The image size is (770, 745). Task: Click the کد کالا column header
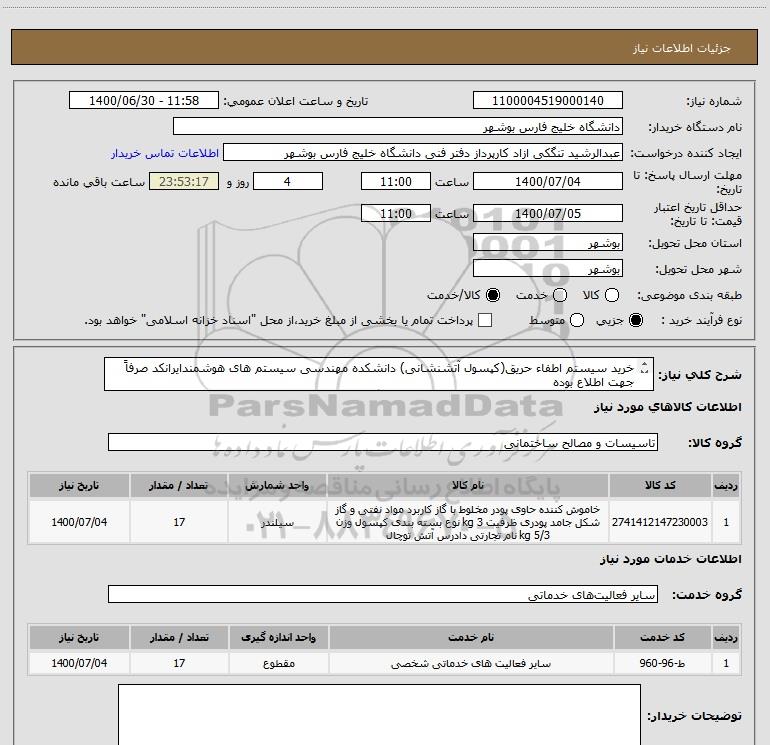point(660,485)
